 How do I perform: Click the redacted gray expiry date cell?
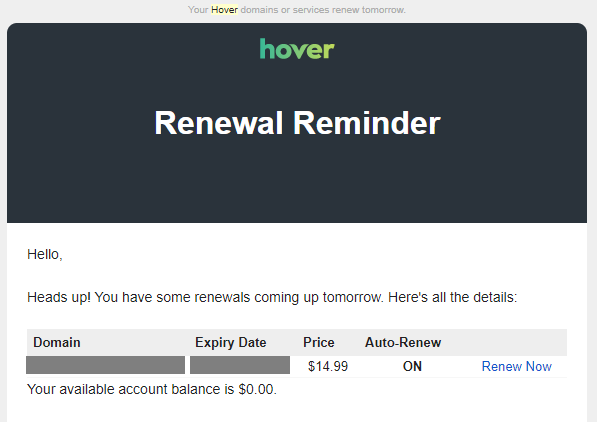[x=240, y=365]
